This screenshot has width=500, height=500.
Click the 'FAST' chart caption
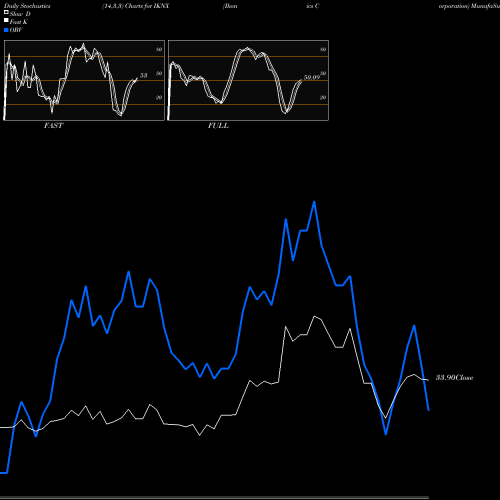pyautogui.click(x=54, y=126)
